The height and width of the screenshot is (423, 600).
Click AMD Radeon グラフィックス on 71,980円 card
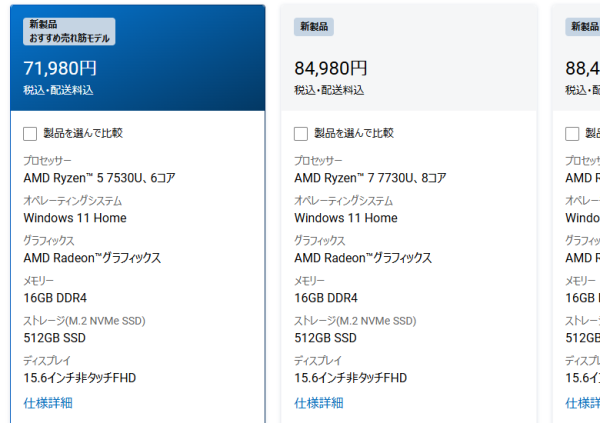point(92,258)
